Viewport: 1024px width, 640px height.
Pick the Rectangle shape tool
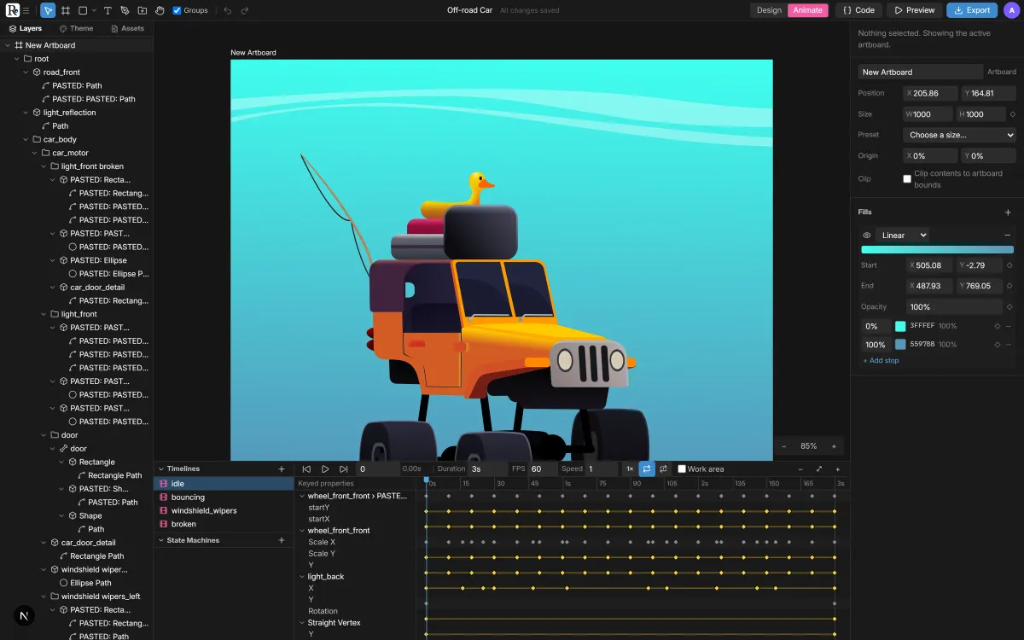[83, 10]
